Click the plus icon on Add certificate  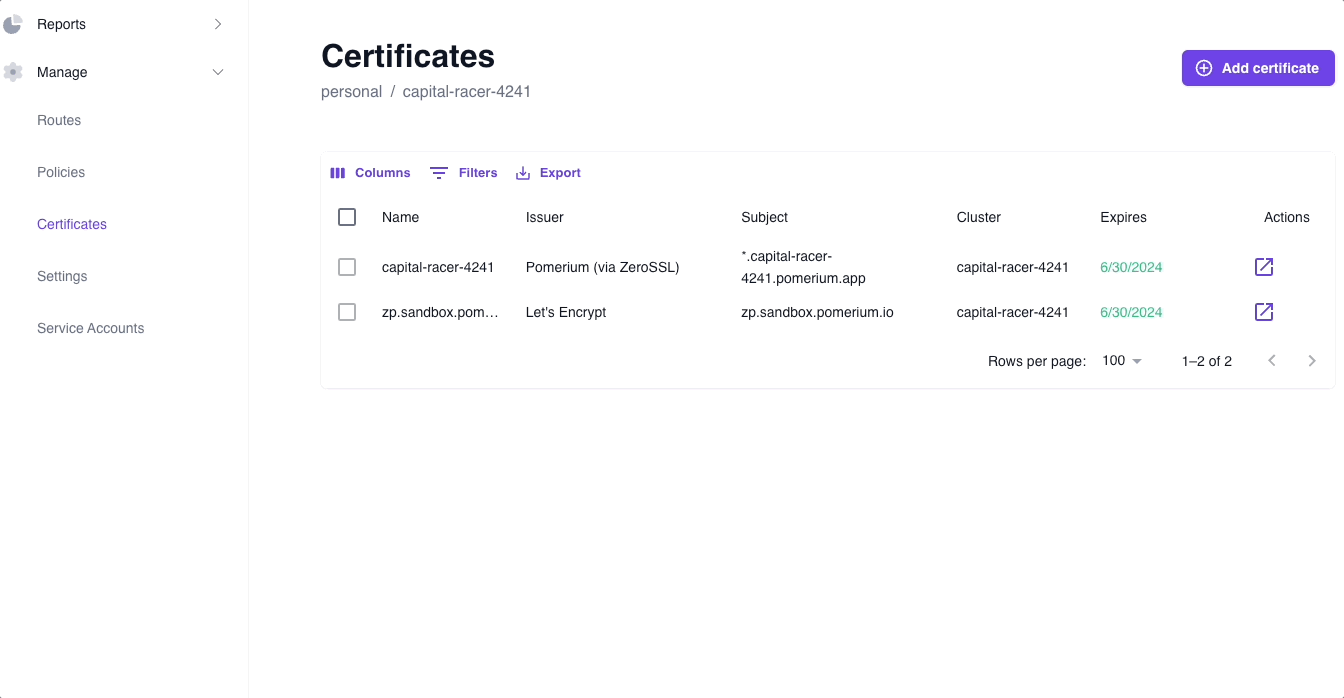click(1203, 68)
